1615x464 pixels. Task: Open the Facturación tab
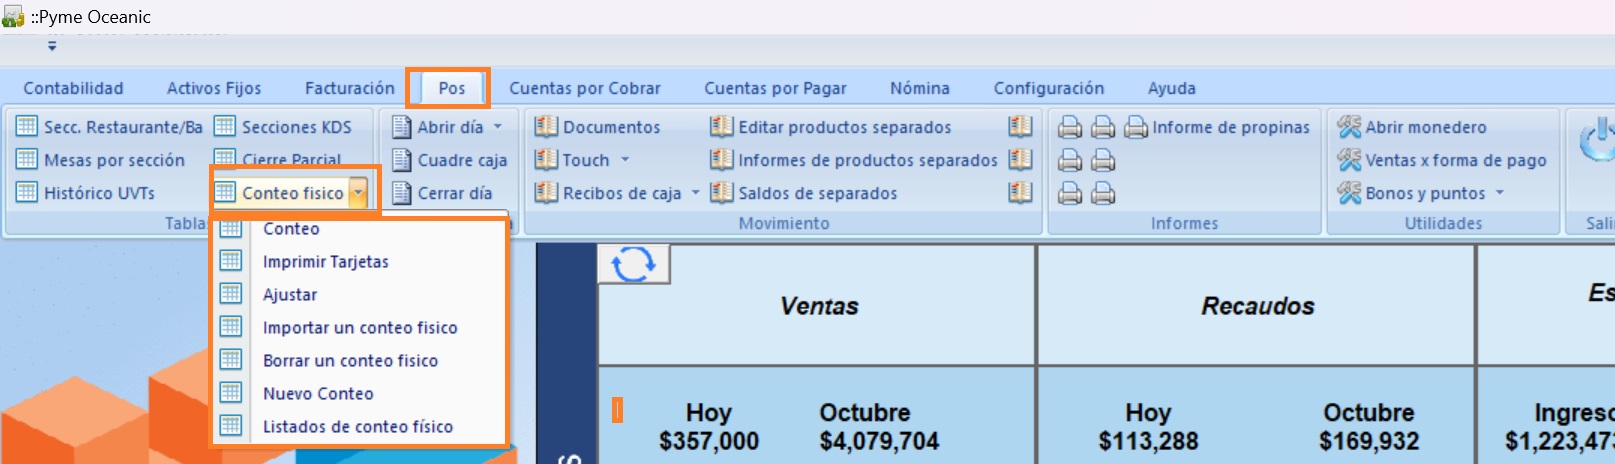(x=349, y=88)
